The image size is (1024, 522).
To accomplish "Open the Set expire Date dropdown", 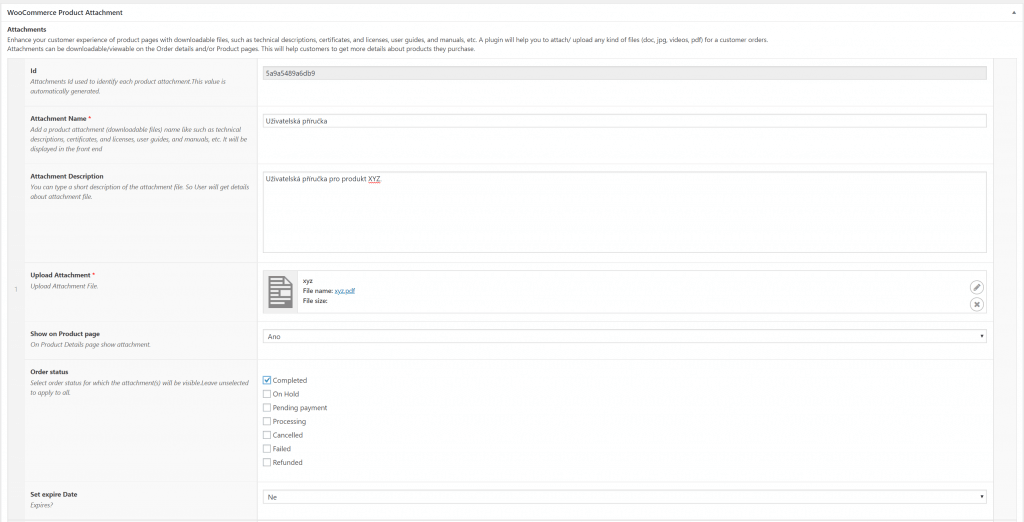I will (x=624, y=497).
